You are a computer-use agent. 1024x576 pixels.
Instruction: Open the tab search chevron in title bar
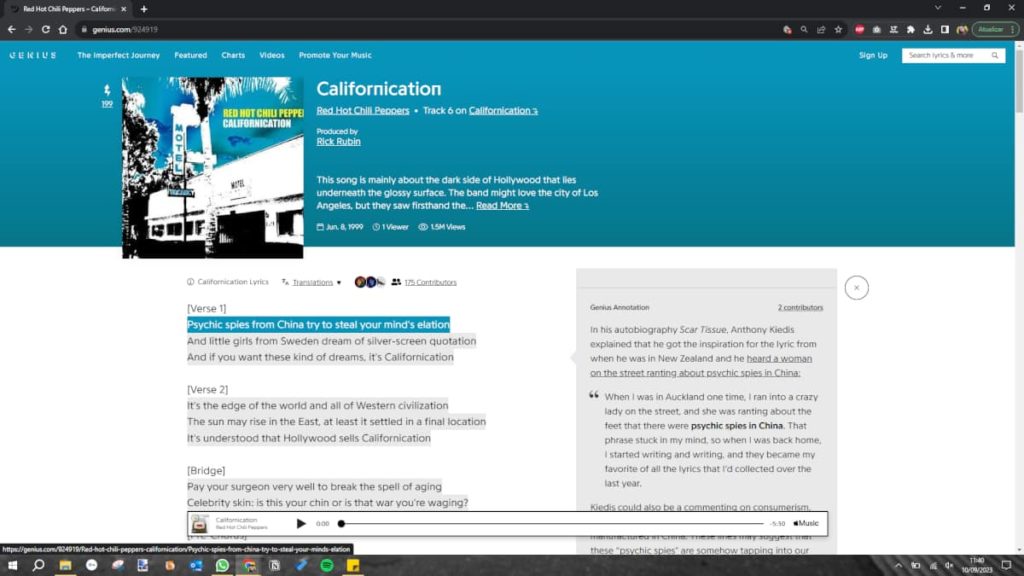pos(938,8)
